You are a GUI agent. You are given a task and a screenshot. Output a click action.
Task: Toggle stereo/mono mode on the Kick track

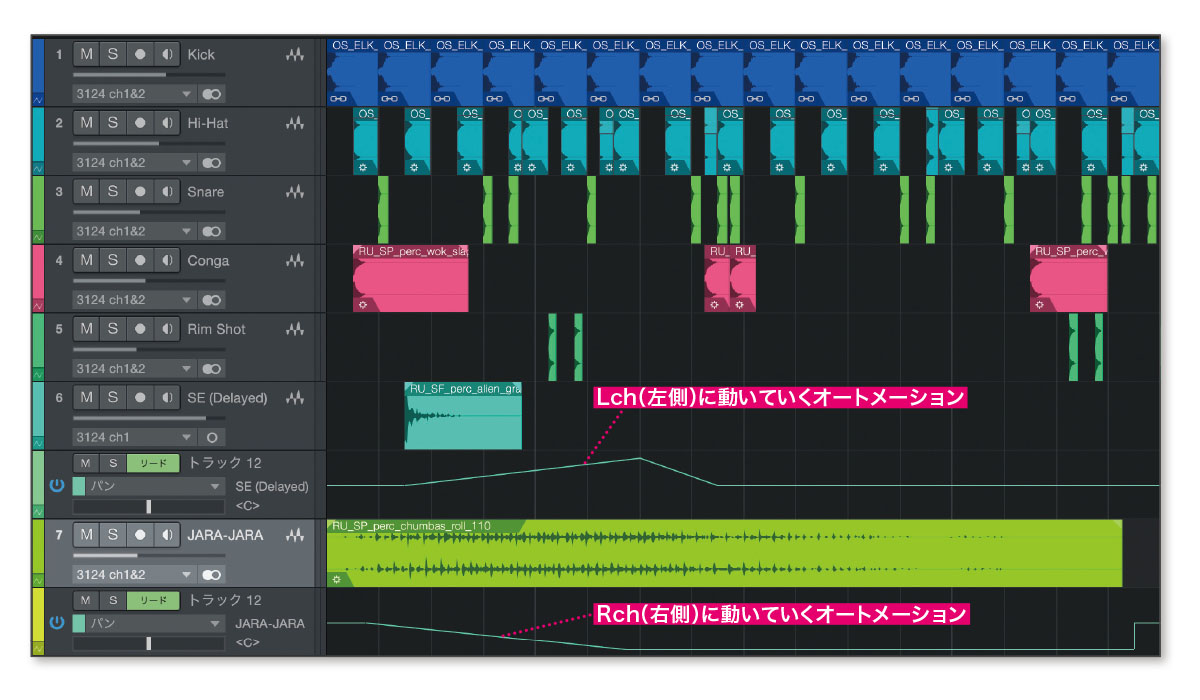pos(211,93)
